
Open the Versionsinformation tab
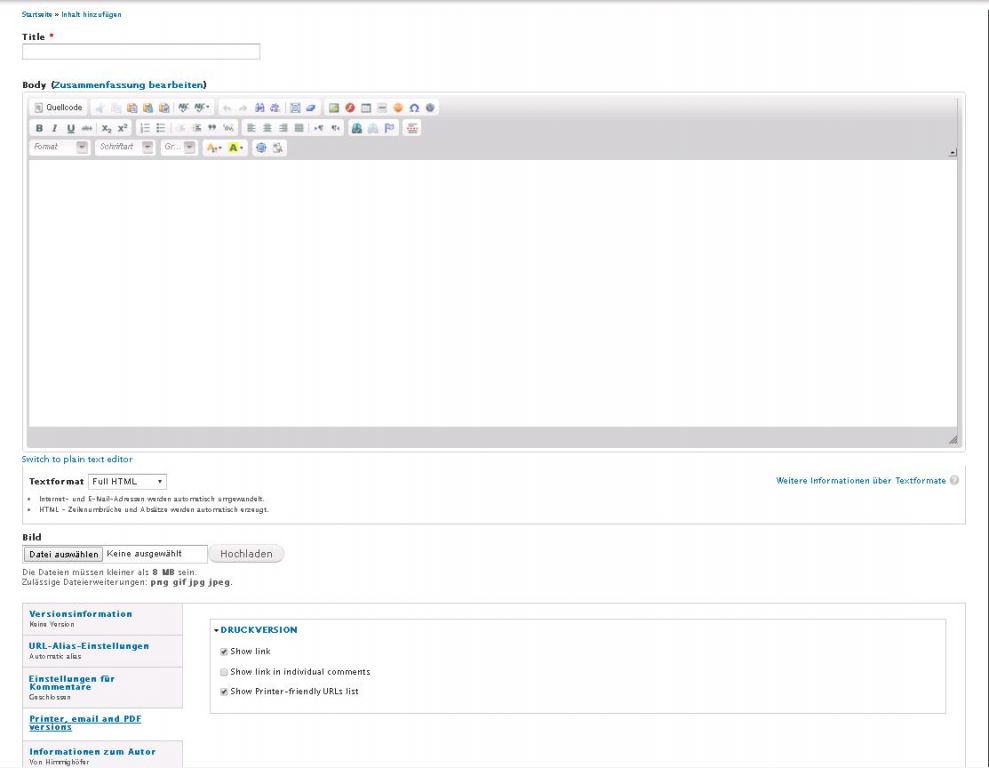(x=80, y=613)
